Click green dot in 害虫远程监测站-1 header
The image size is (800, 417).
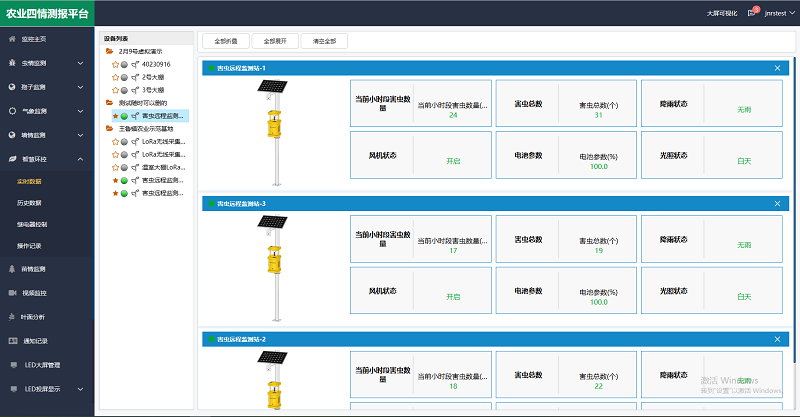click(211, 68)
